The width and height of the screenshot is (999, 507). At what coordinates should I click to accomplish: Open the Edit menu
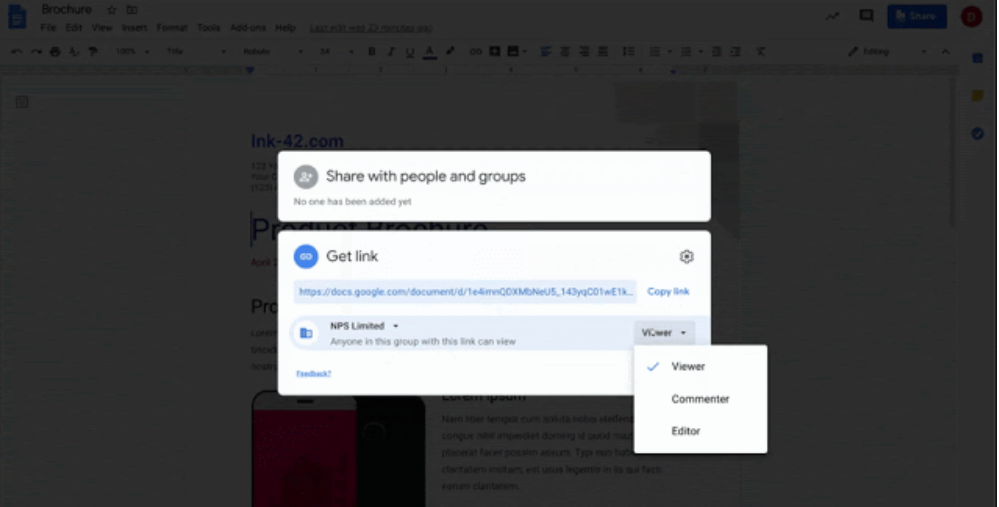74,28
